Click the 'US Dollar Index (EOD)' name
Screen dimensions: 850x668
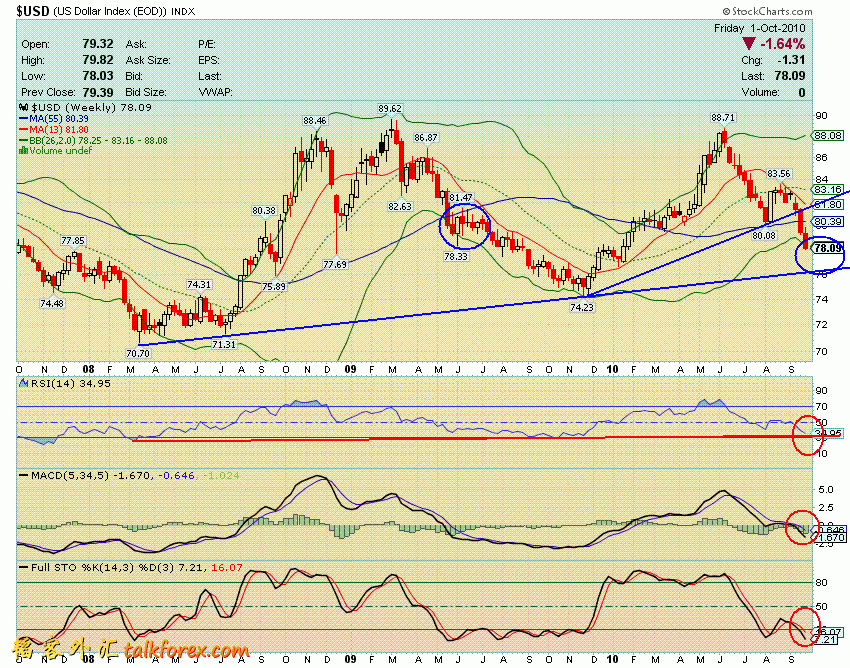110,11
